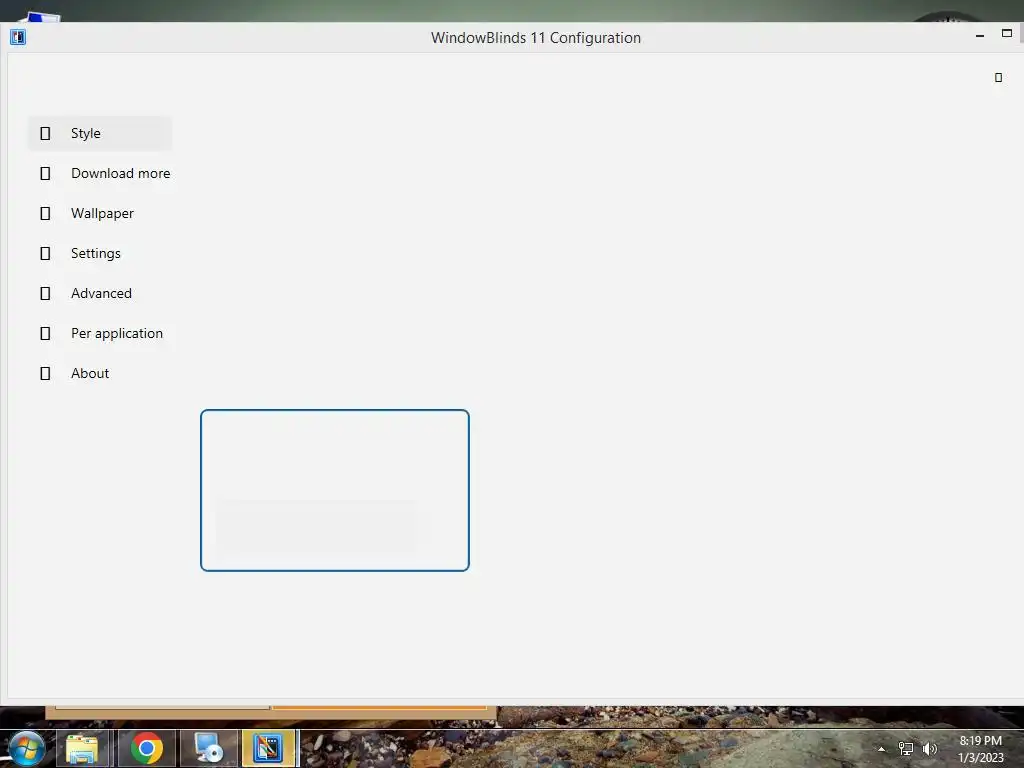Click the taskbar clock showing 8:19 PM
The width and height of the screenshot is (1024, 768).
tap(980, 749)
